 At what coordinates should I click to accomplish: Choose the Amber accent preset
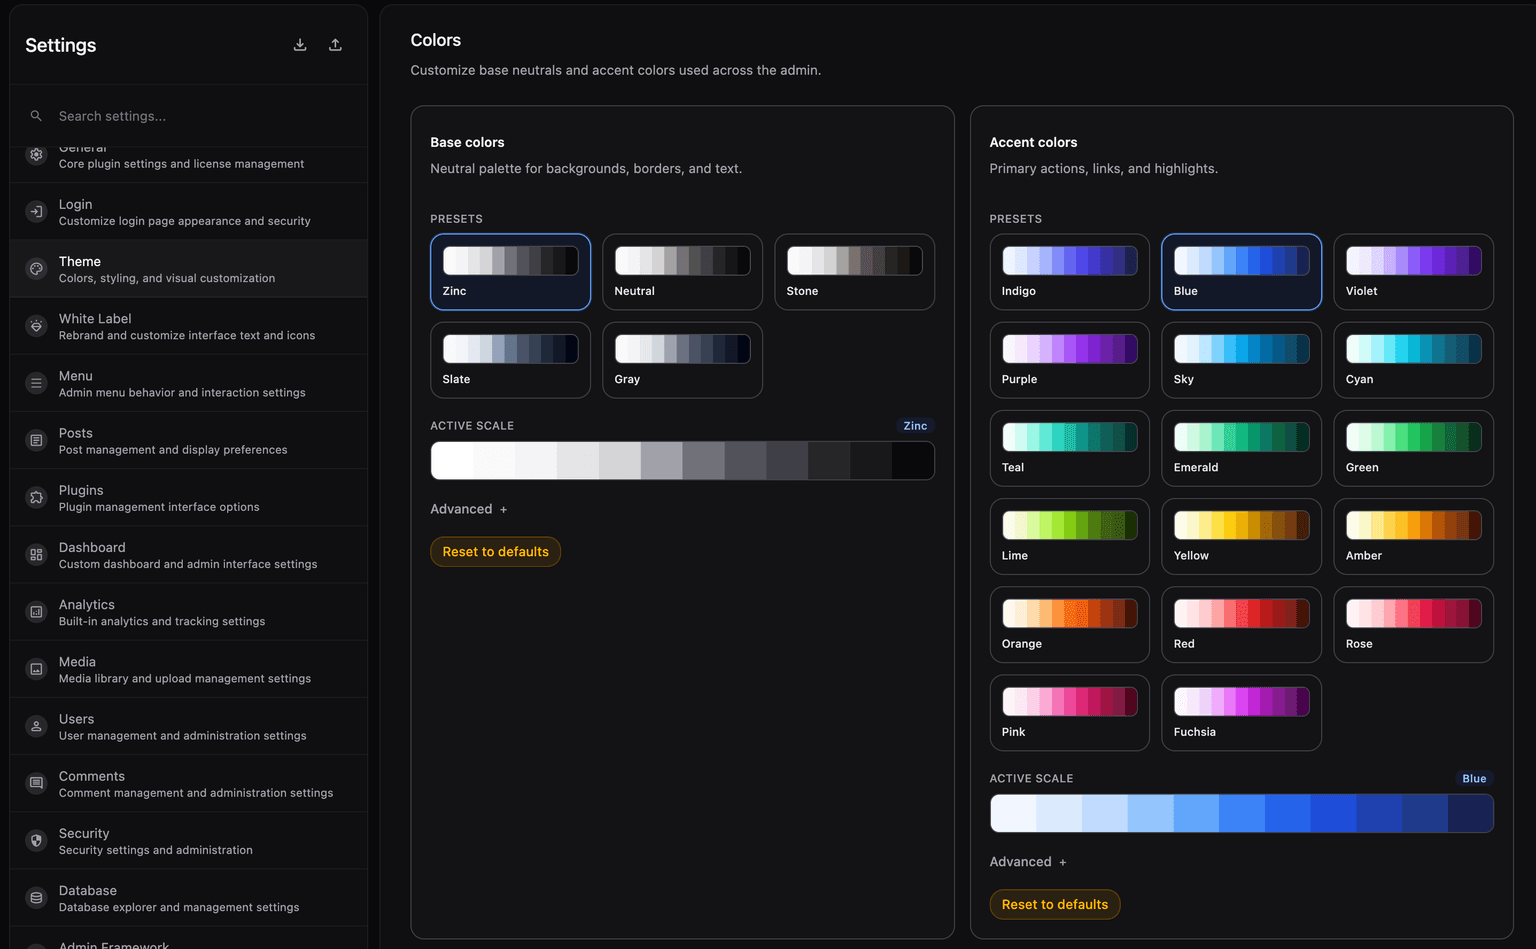(x=1413, y=536)
